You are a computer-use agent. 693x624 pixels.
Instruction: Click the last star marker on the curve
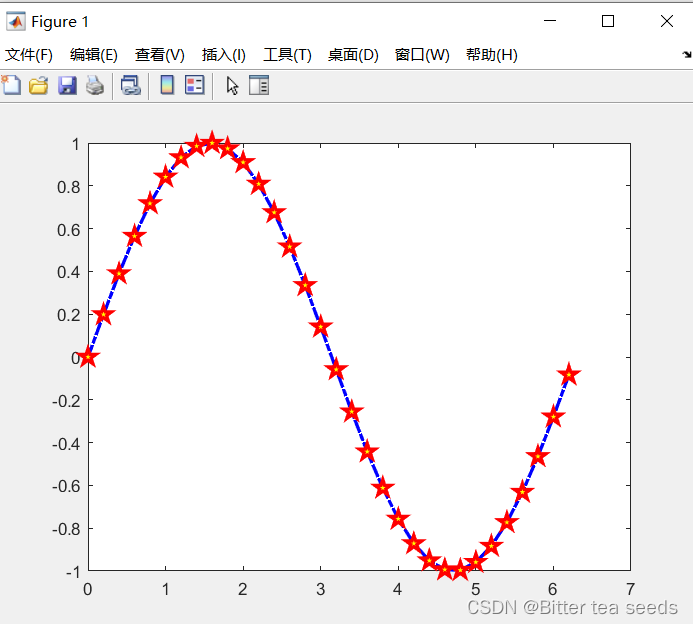[569, 375]
